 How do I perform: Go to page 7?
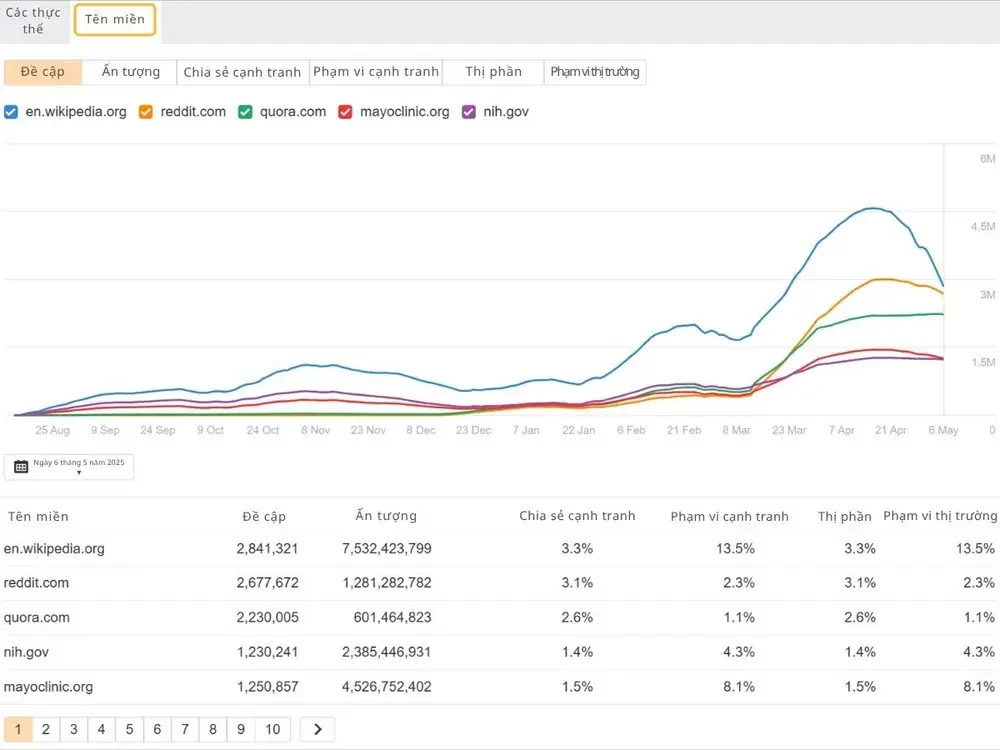[185, 729]
